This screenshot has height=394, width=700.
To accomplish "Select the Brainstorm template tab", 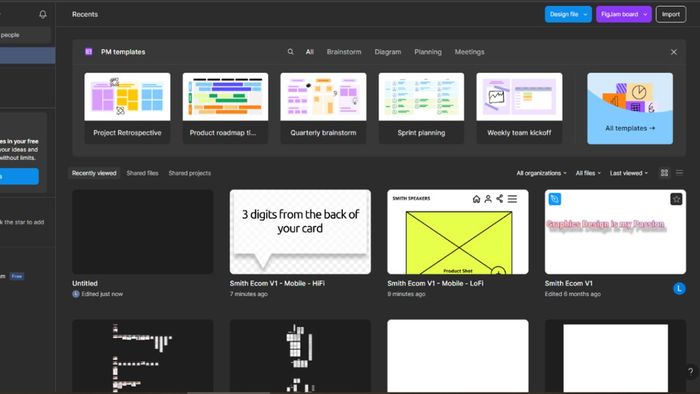I will pos(344,52).
